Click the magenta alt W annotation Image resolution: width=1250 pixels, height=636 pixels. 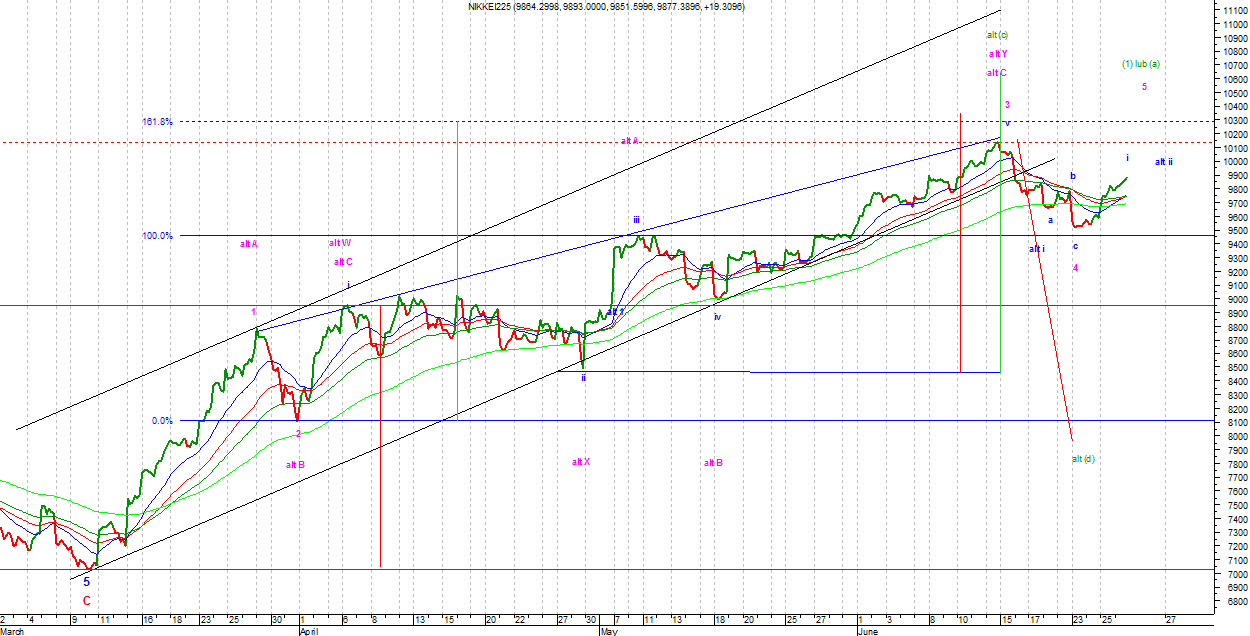339,243
